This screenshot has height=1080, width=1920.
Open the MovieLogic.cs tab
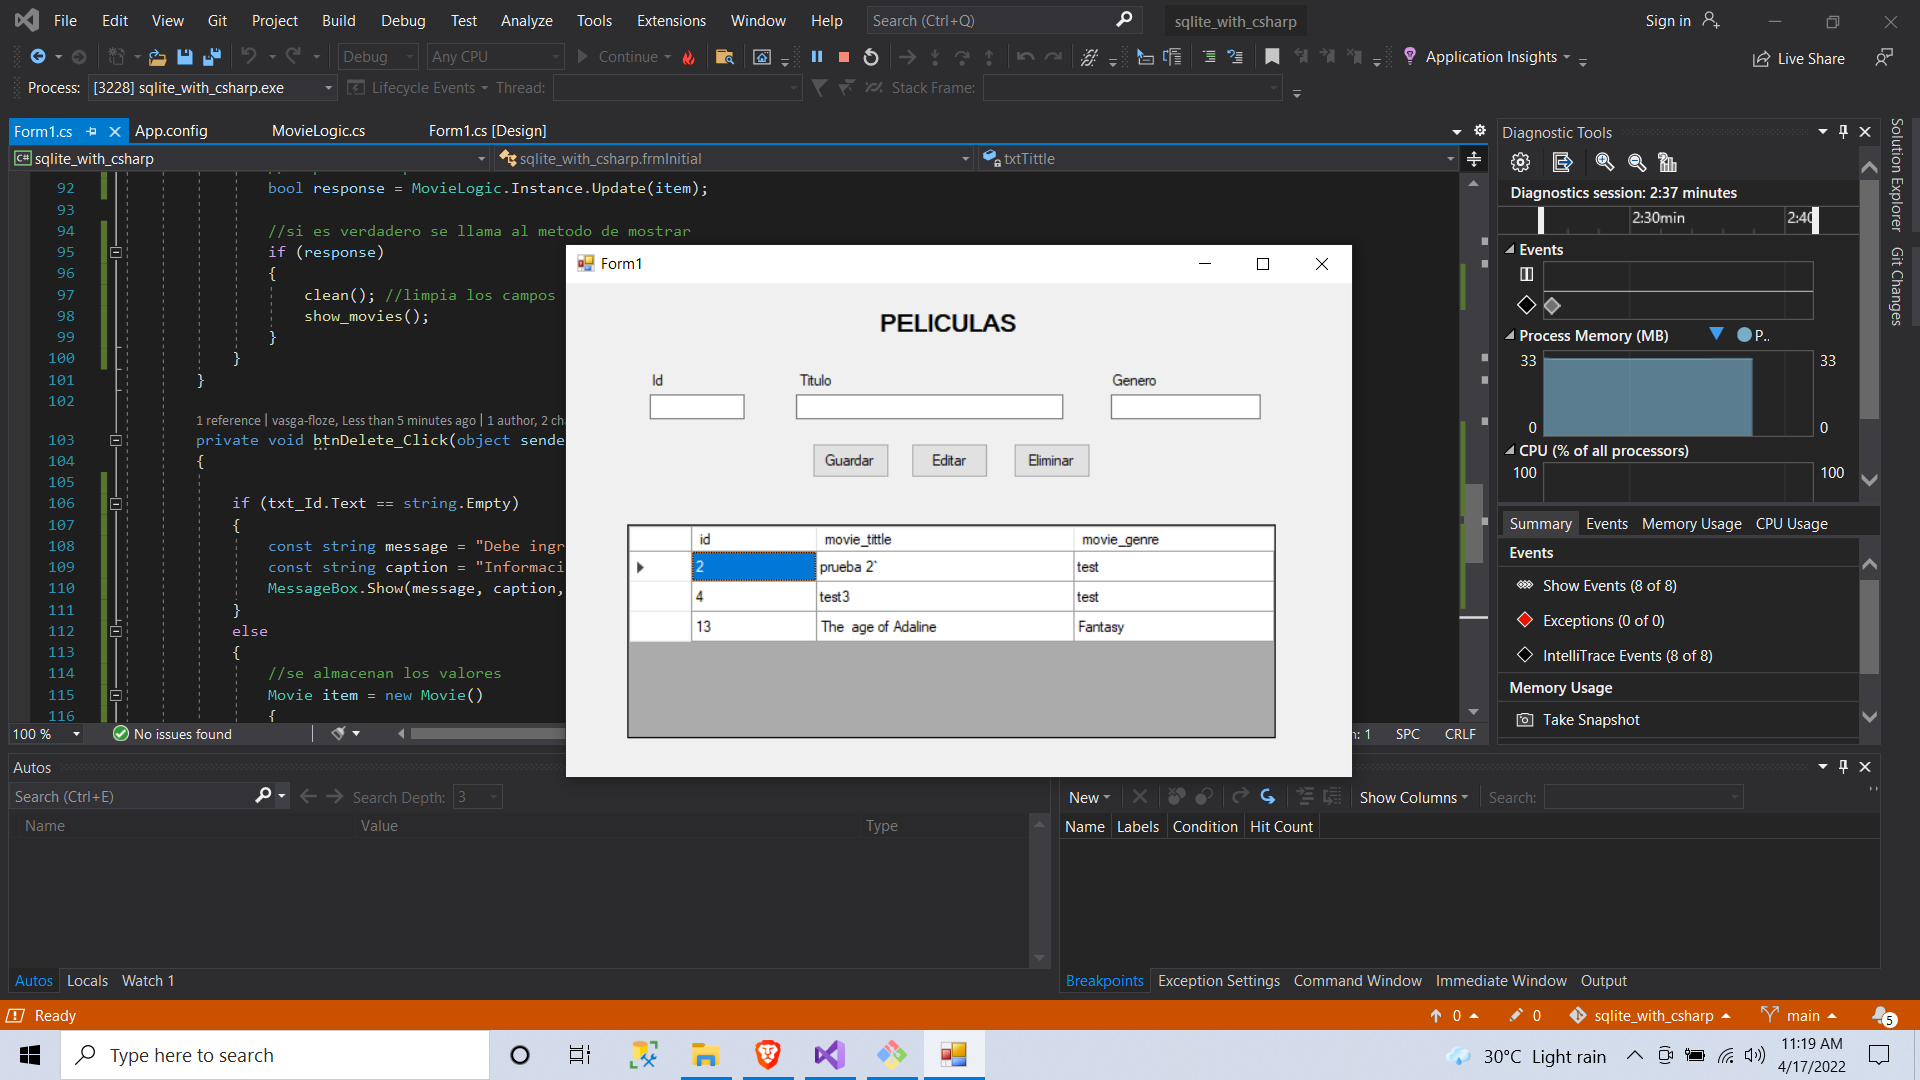(x=318, y=131)
